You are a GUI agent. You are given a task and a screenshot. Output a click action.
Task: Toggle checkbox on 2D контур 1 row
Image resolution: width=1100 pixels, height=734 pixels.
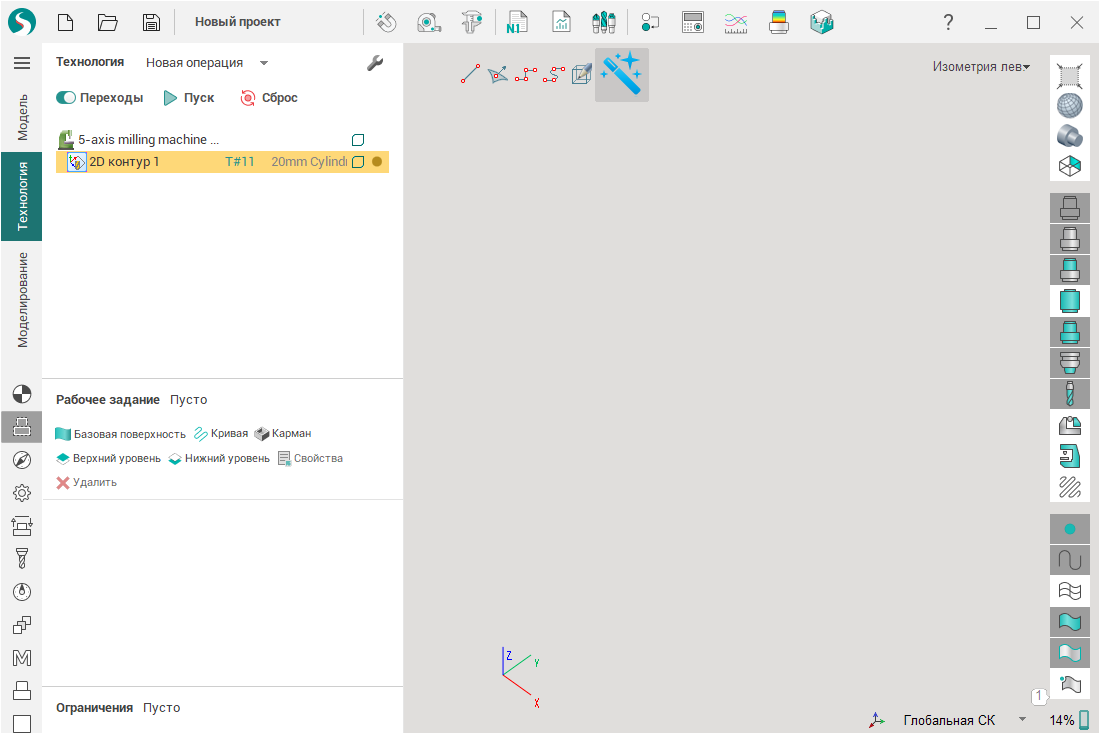(358, 162)
